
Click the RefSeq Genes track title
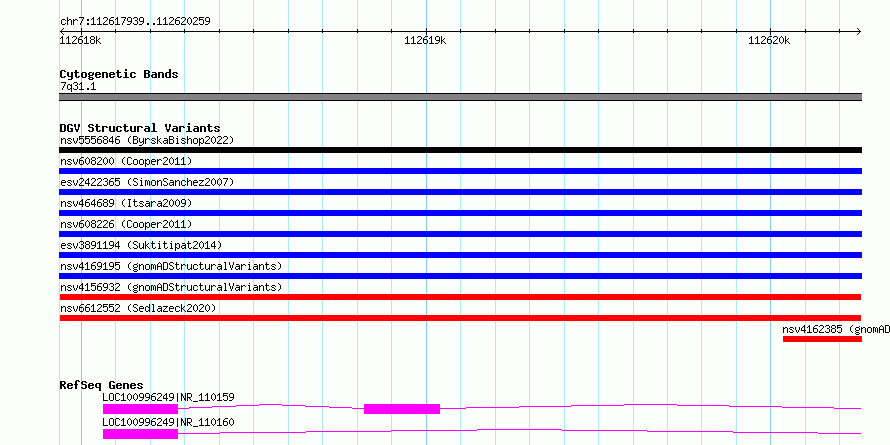pos(101,385)
